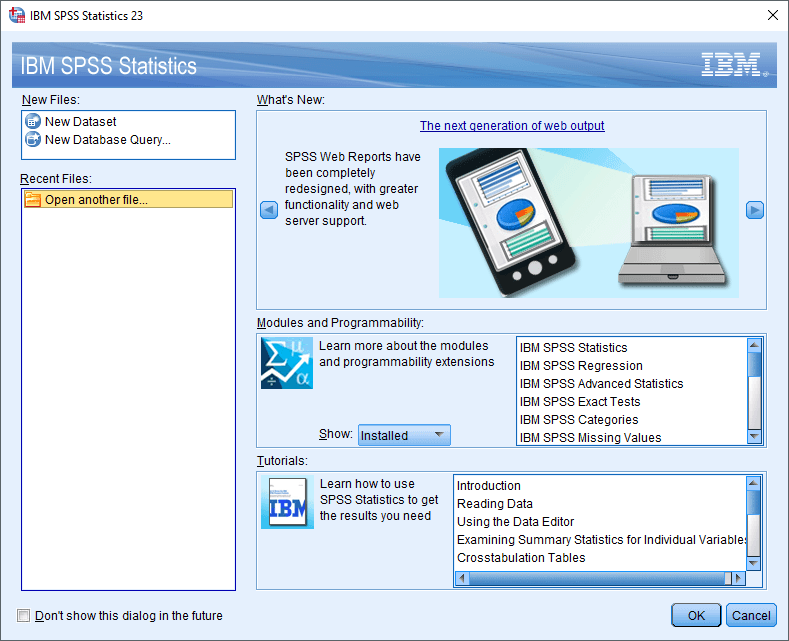Select IBM SPSS Regression module
This screenshot has width=789, height=641.
pyautogui.click(x=581, y=366)
